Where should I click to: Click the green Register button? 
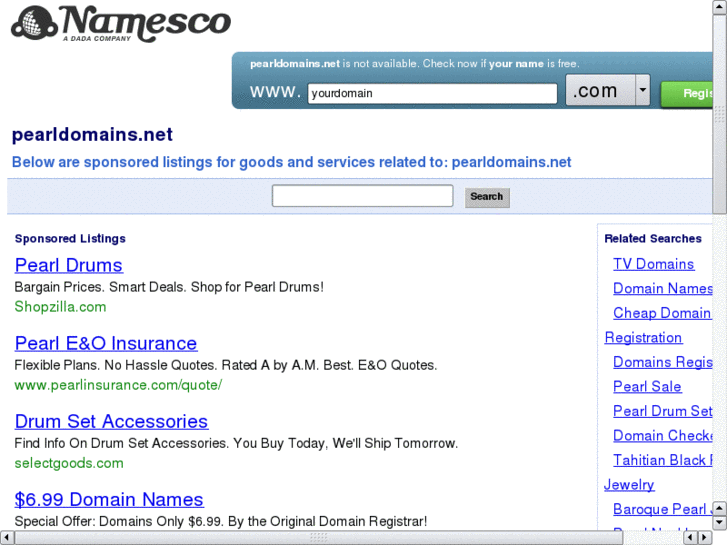coord(687,94)
